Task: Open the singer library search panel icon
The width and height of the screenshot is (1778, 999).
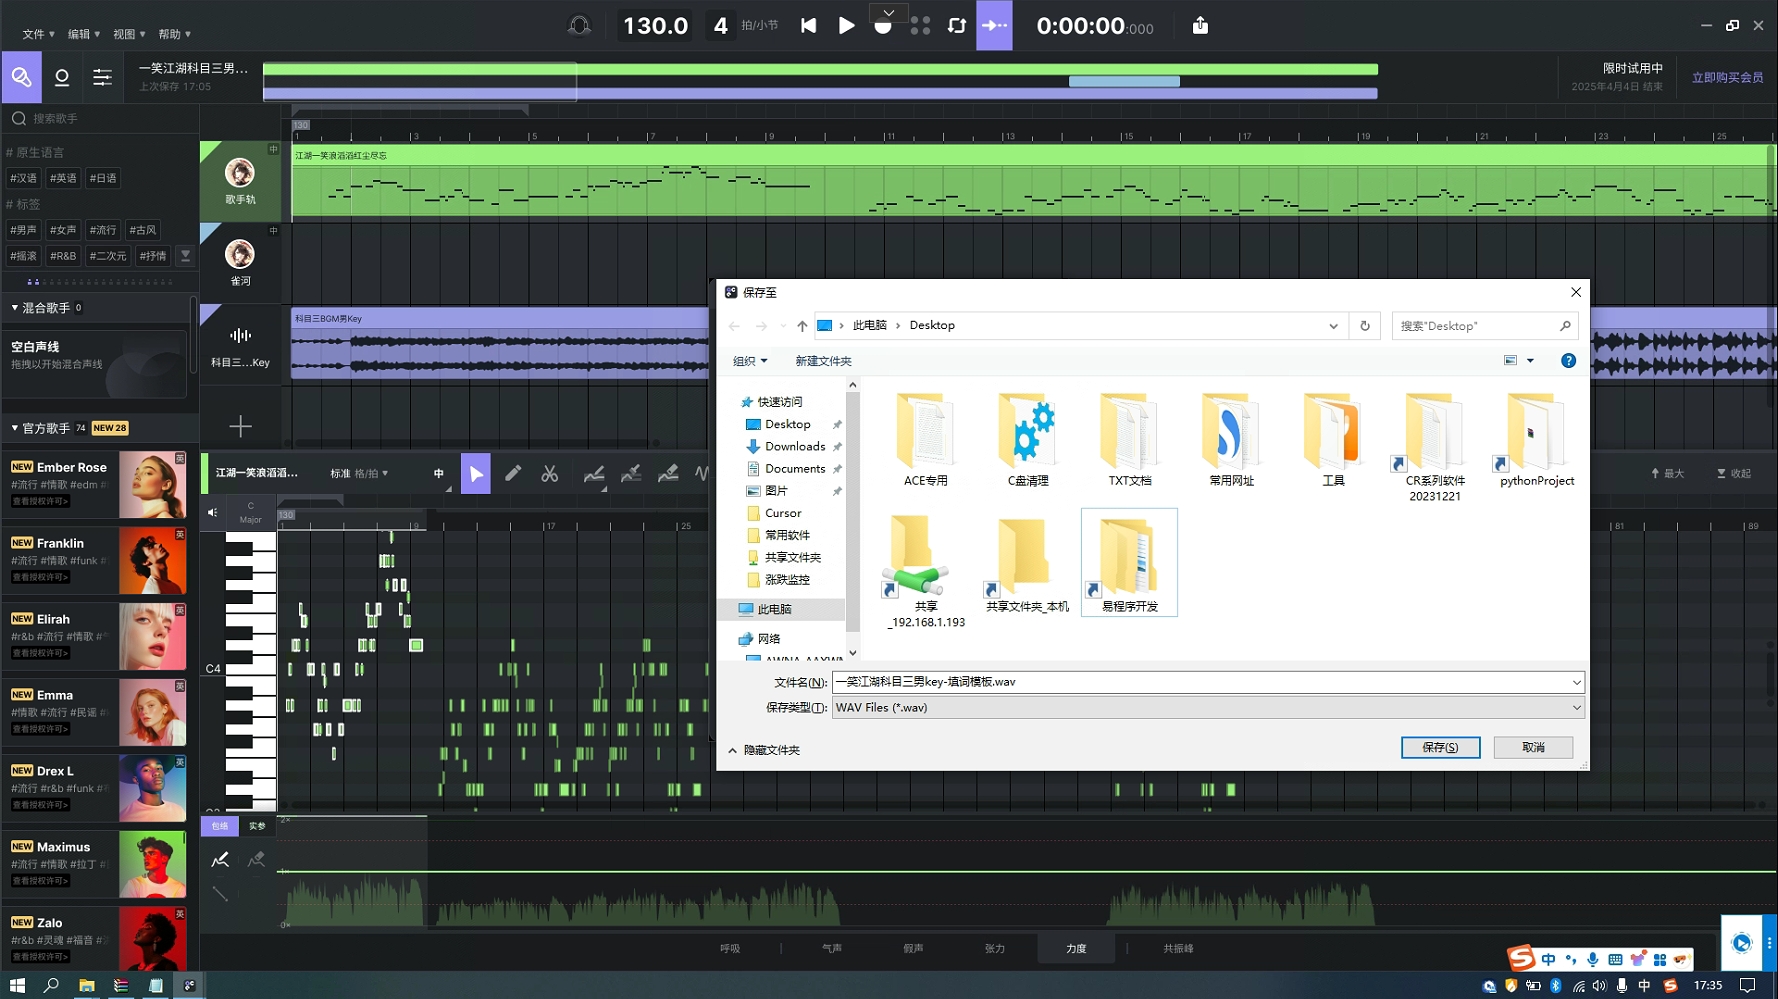Action: (x=21, y=77)
